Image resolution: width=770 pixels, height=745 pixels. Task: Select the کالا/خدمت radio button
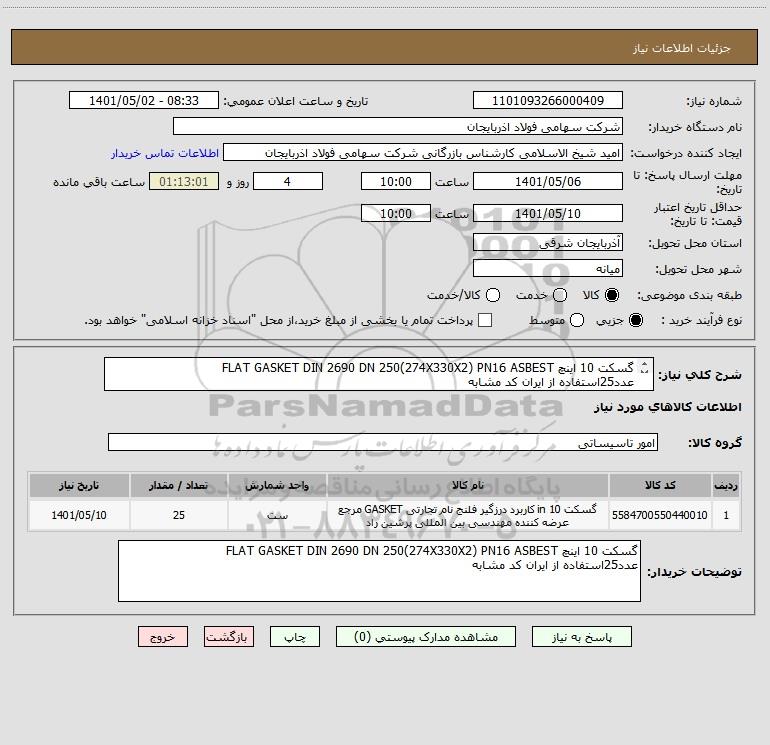493,295
